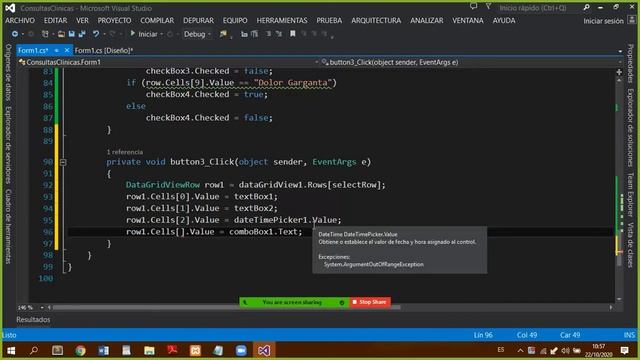Image resolution: width=640 pixels, height=360 pixels.
Task: Open the Propiedades side panel
Action: tap(631, 64)
